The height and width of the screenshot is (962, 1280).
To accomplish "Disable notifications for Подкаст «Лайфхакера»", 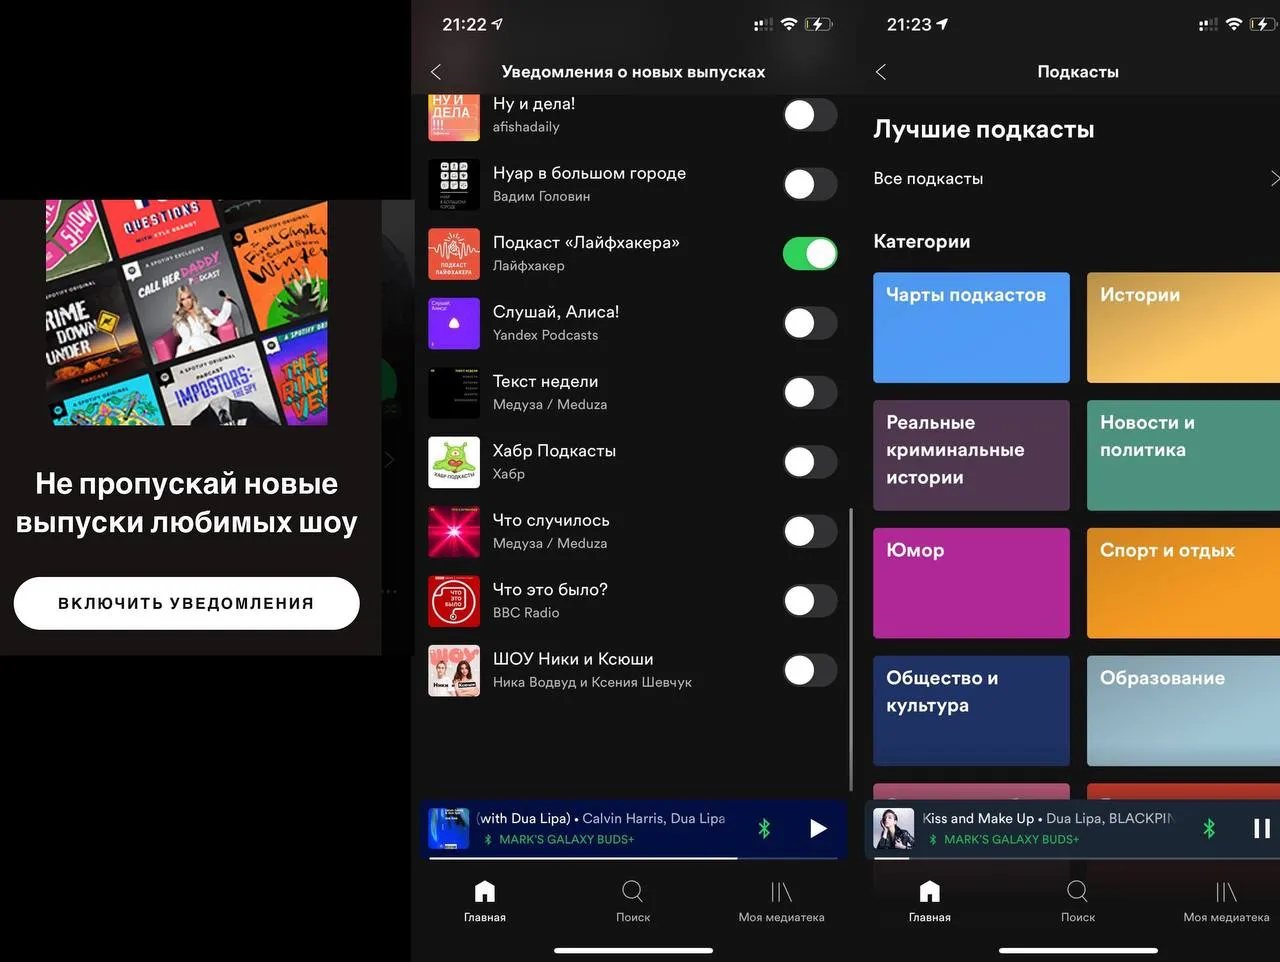I will (x=810, y=253).
